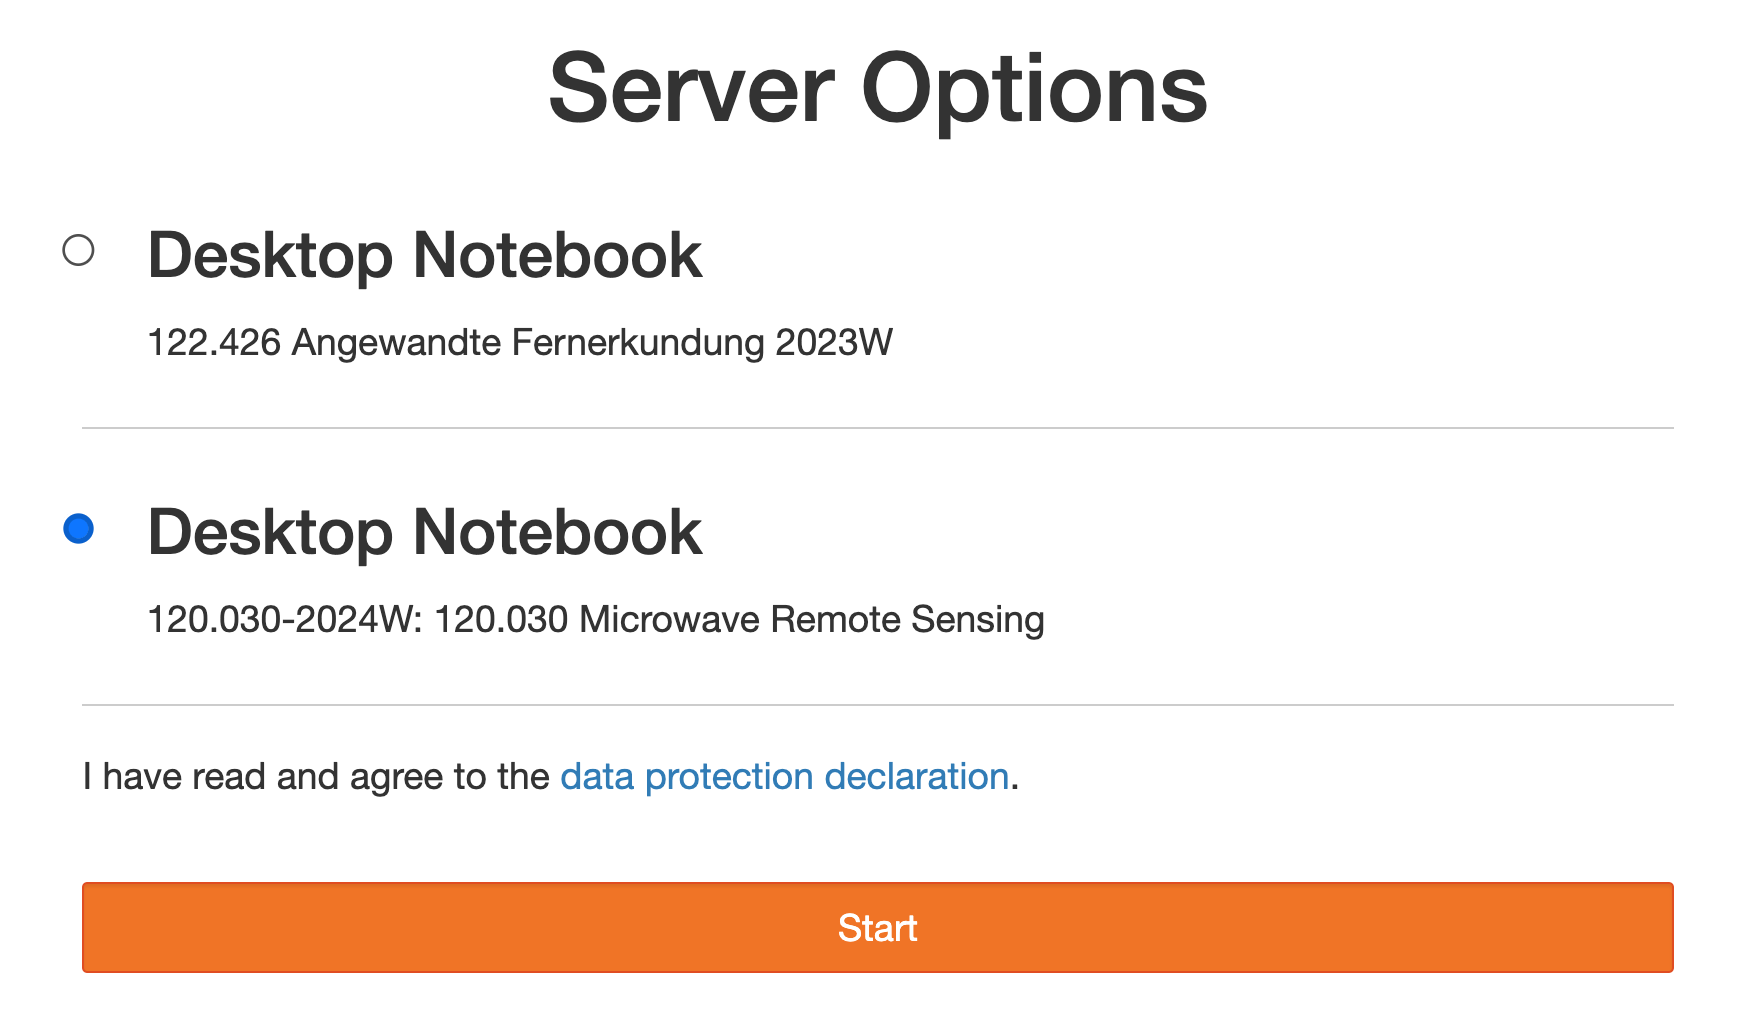This screenshot has width=1754, height=1014.
Task: Click the "I have read and agree" text
Action: tap(315, 777)
